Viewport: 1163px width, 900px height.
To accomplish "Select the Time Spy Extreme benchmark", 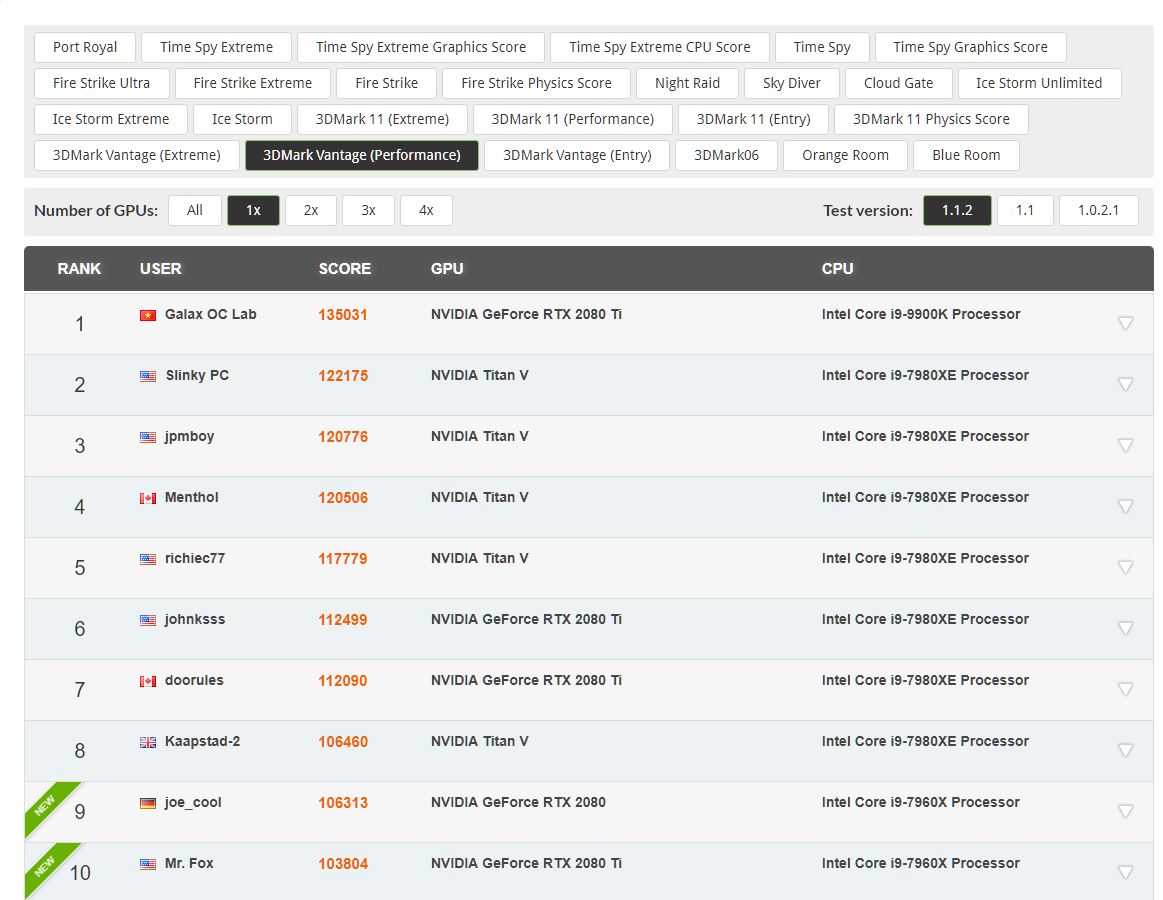I will pos(217,47).
